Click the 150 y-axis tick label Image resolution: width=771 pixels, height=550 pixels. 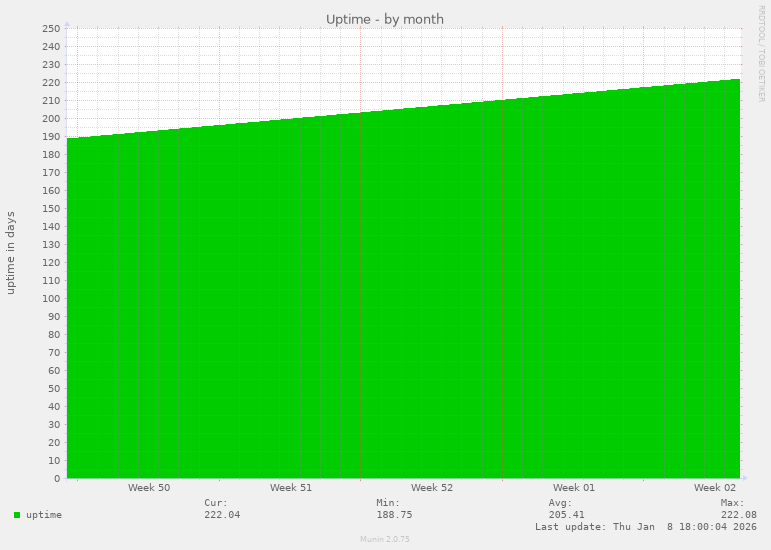click(51, 208)
